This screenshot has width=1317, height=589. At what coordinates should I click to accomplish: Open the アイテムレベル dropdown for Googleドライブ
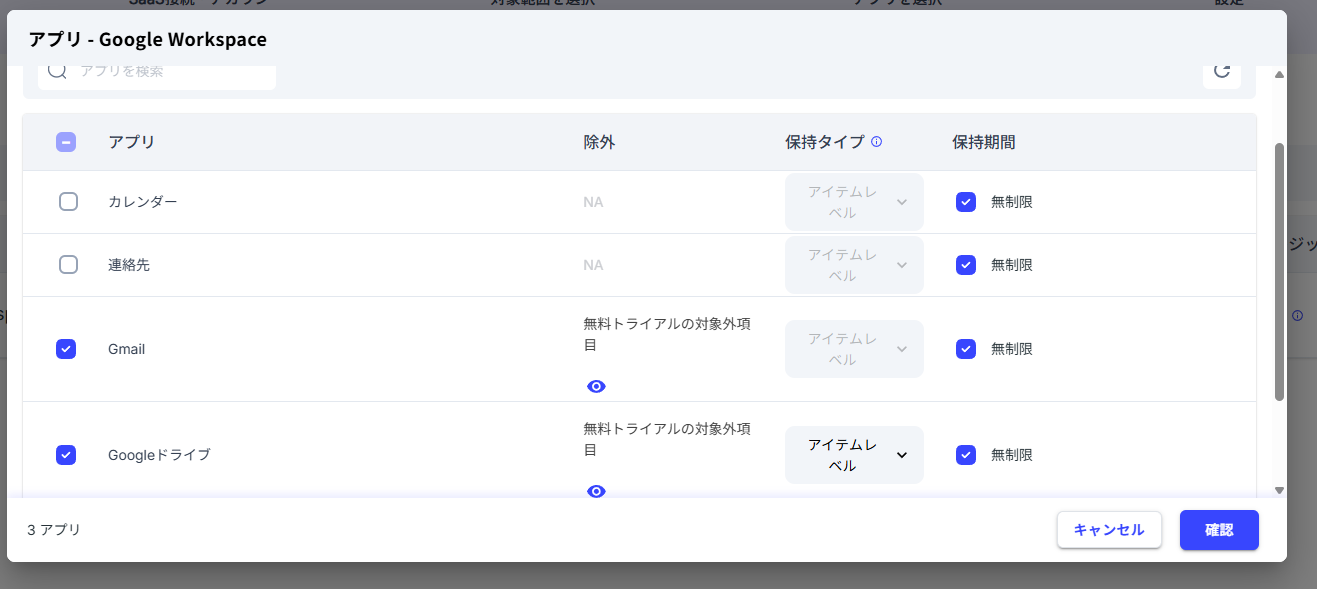853,454
